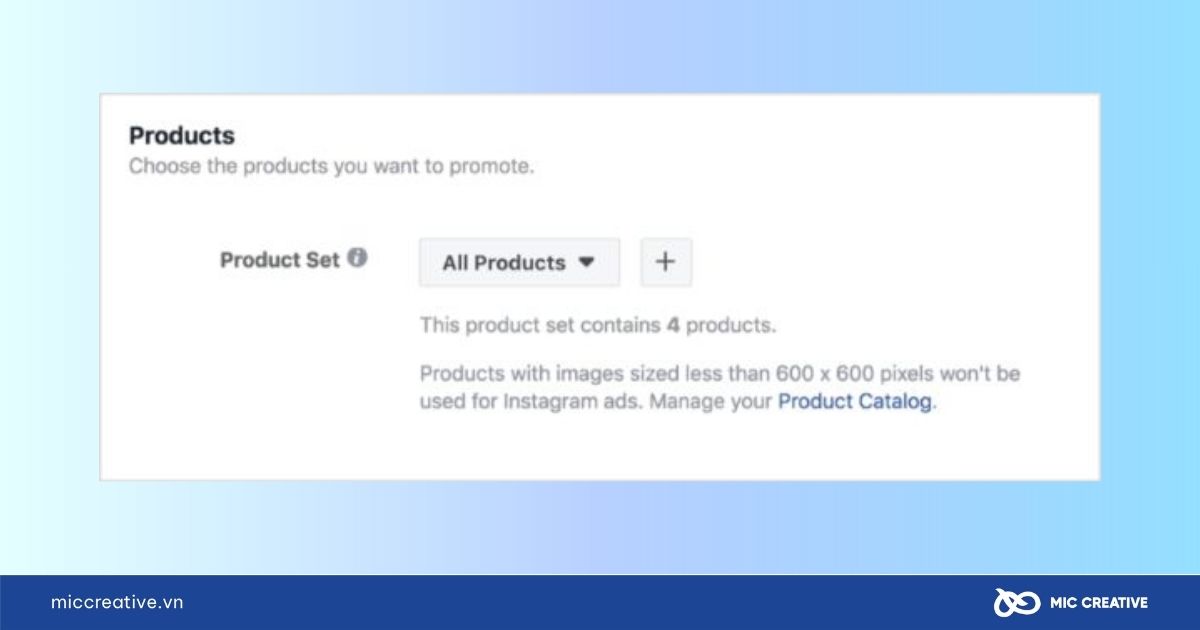Image resolution: width=1200 pixels, height=630 pixels.
Task: Click the caret arrow in All Products
Action: point(587,263)
